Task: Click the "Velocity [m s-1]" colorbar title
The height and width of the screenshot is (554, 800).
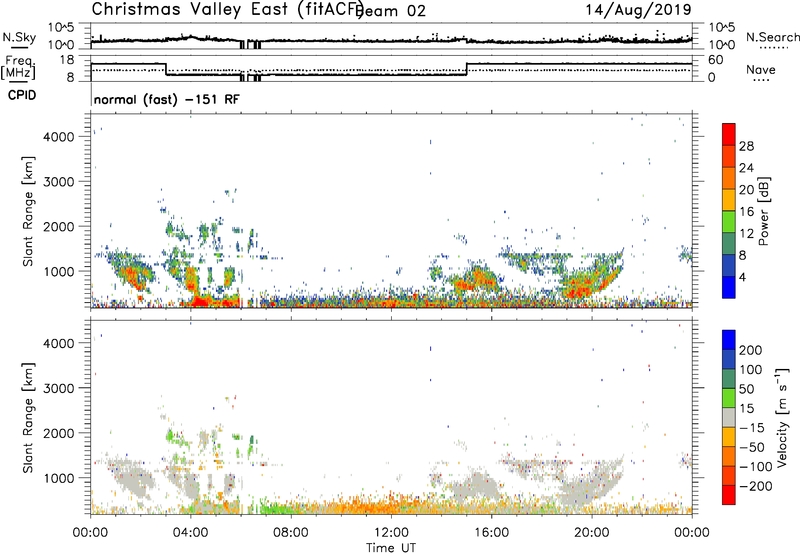Action: (x=782, y=417)
